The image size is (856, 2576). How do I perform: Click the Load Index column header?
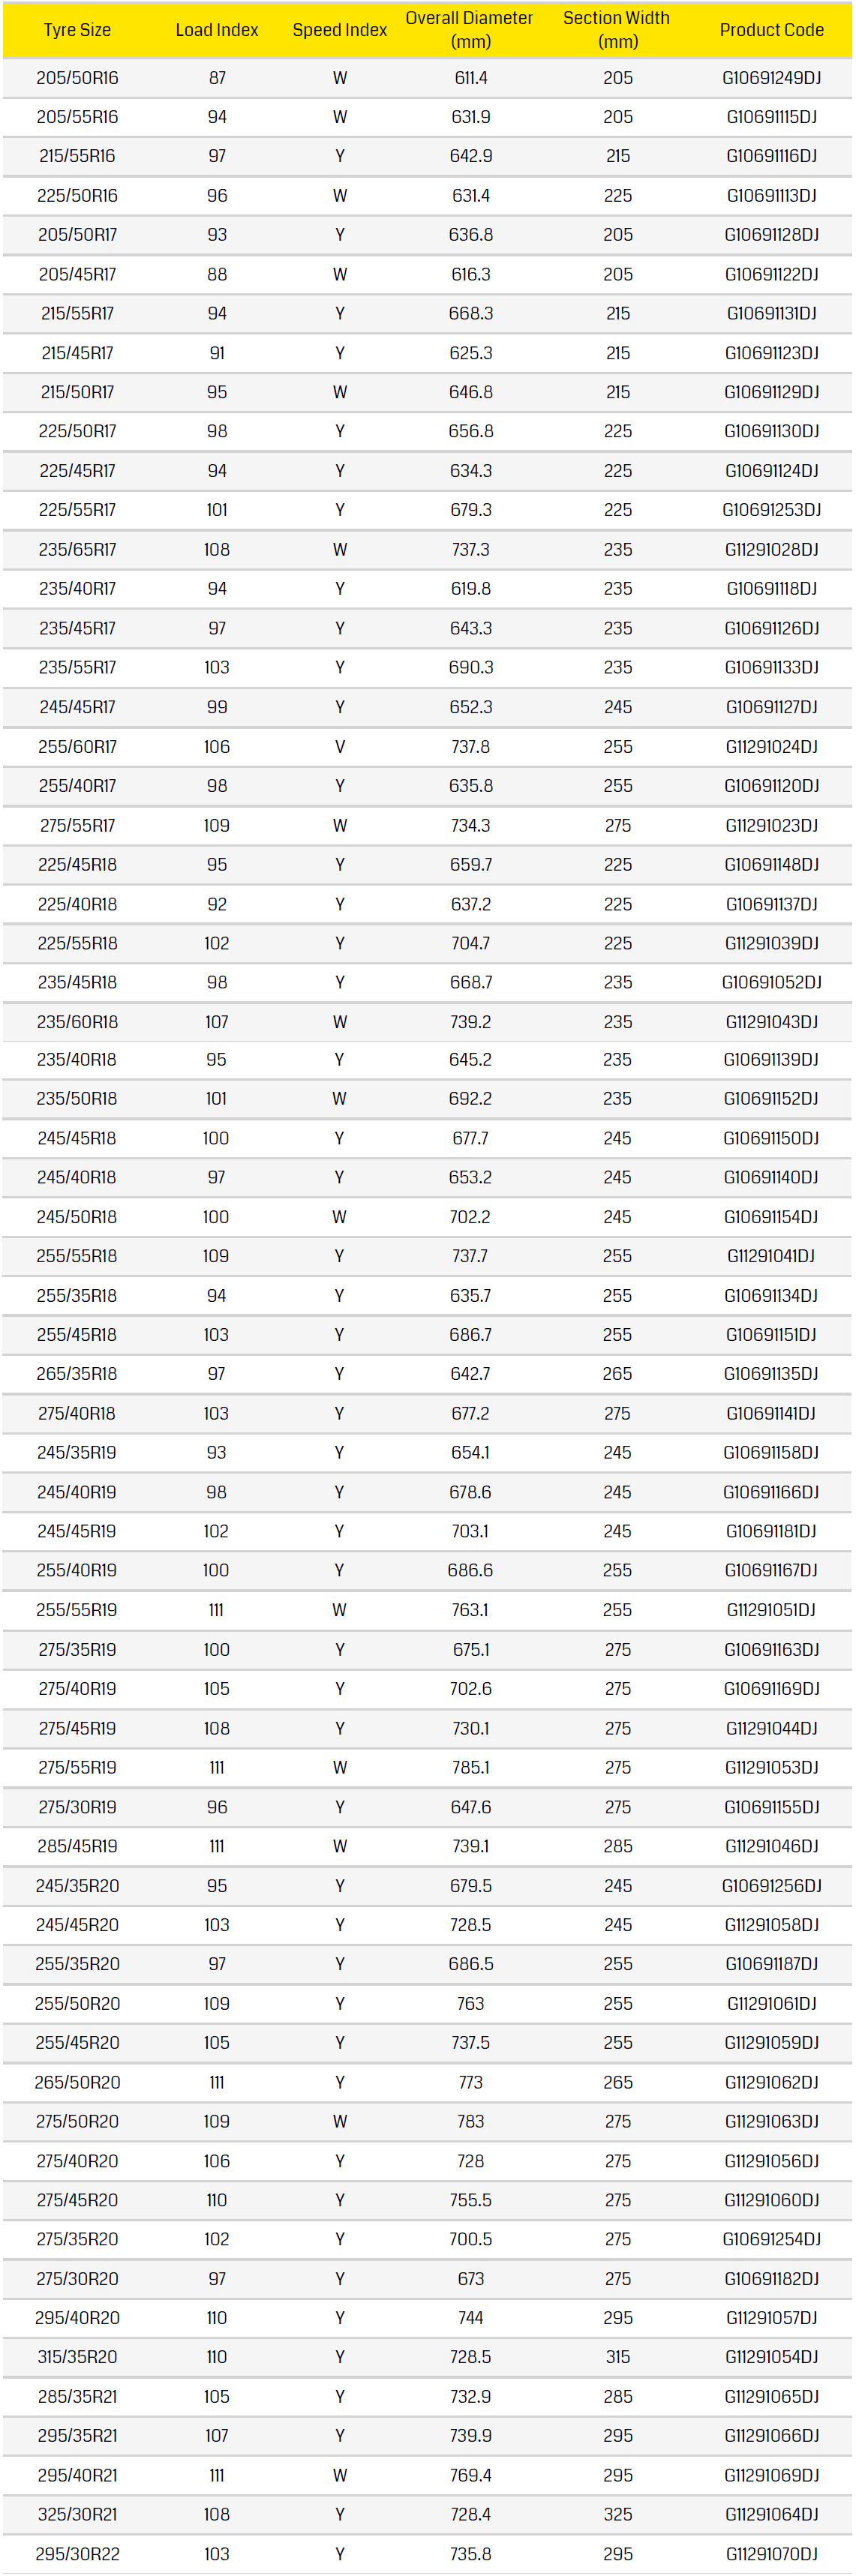pyautogui.click(x=217, y=30)
